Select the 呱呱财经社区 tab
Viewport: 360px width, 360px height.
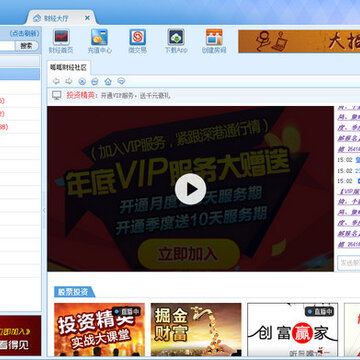(68, 68)
